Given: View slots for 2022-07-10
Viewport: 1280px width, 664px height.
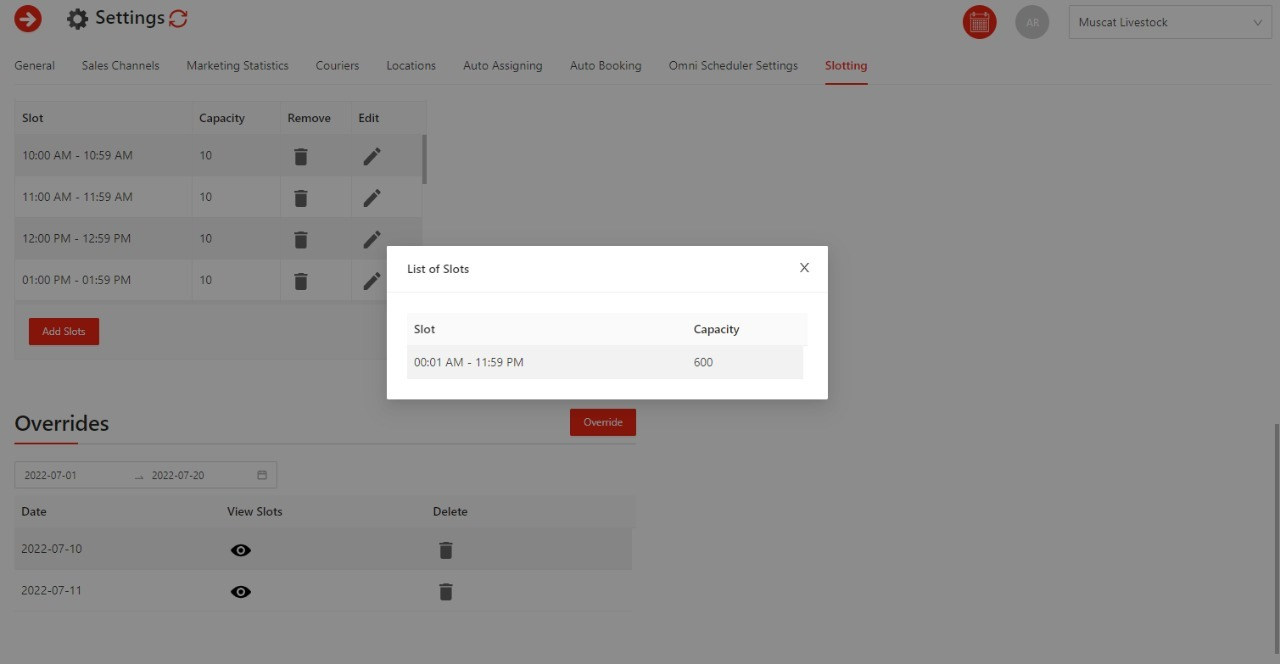Looking at the screenshot, I should pyautogui.click(x=241, y=550).
